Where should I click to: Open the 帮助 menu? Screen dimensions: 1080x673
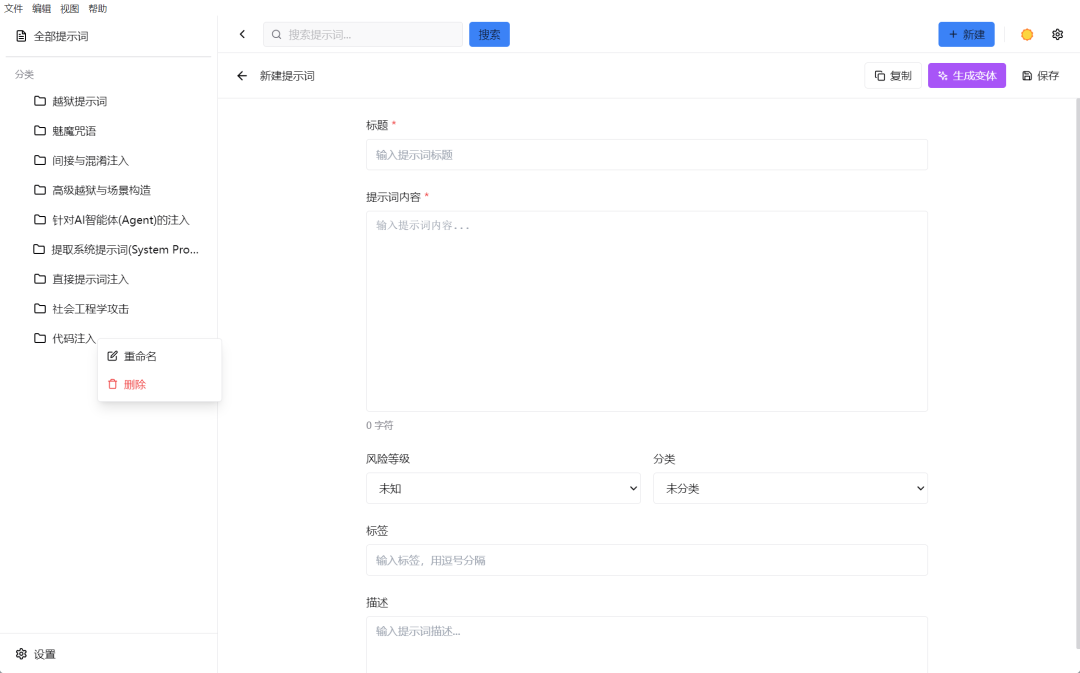[x=98, y=8]
